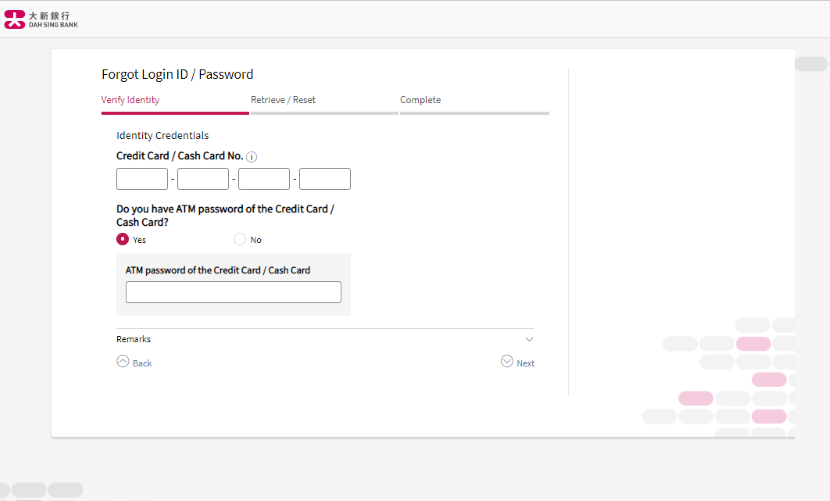Viewport: 830px width, 501px height.
Task: Click the Forgot Login ID / Password heading
Action: pyautogui.click(x=177, y=75)
